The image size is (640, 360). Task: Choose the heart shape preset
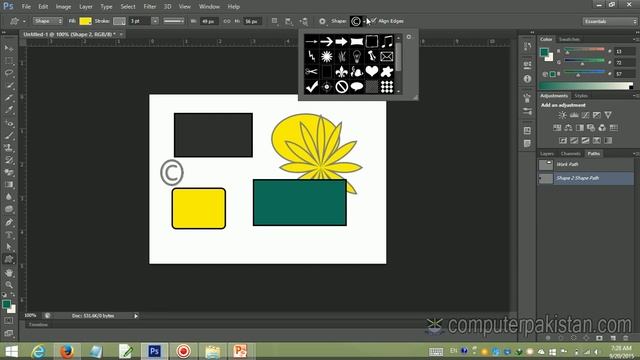371,71
